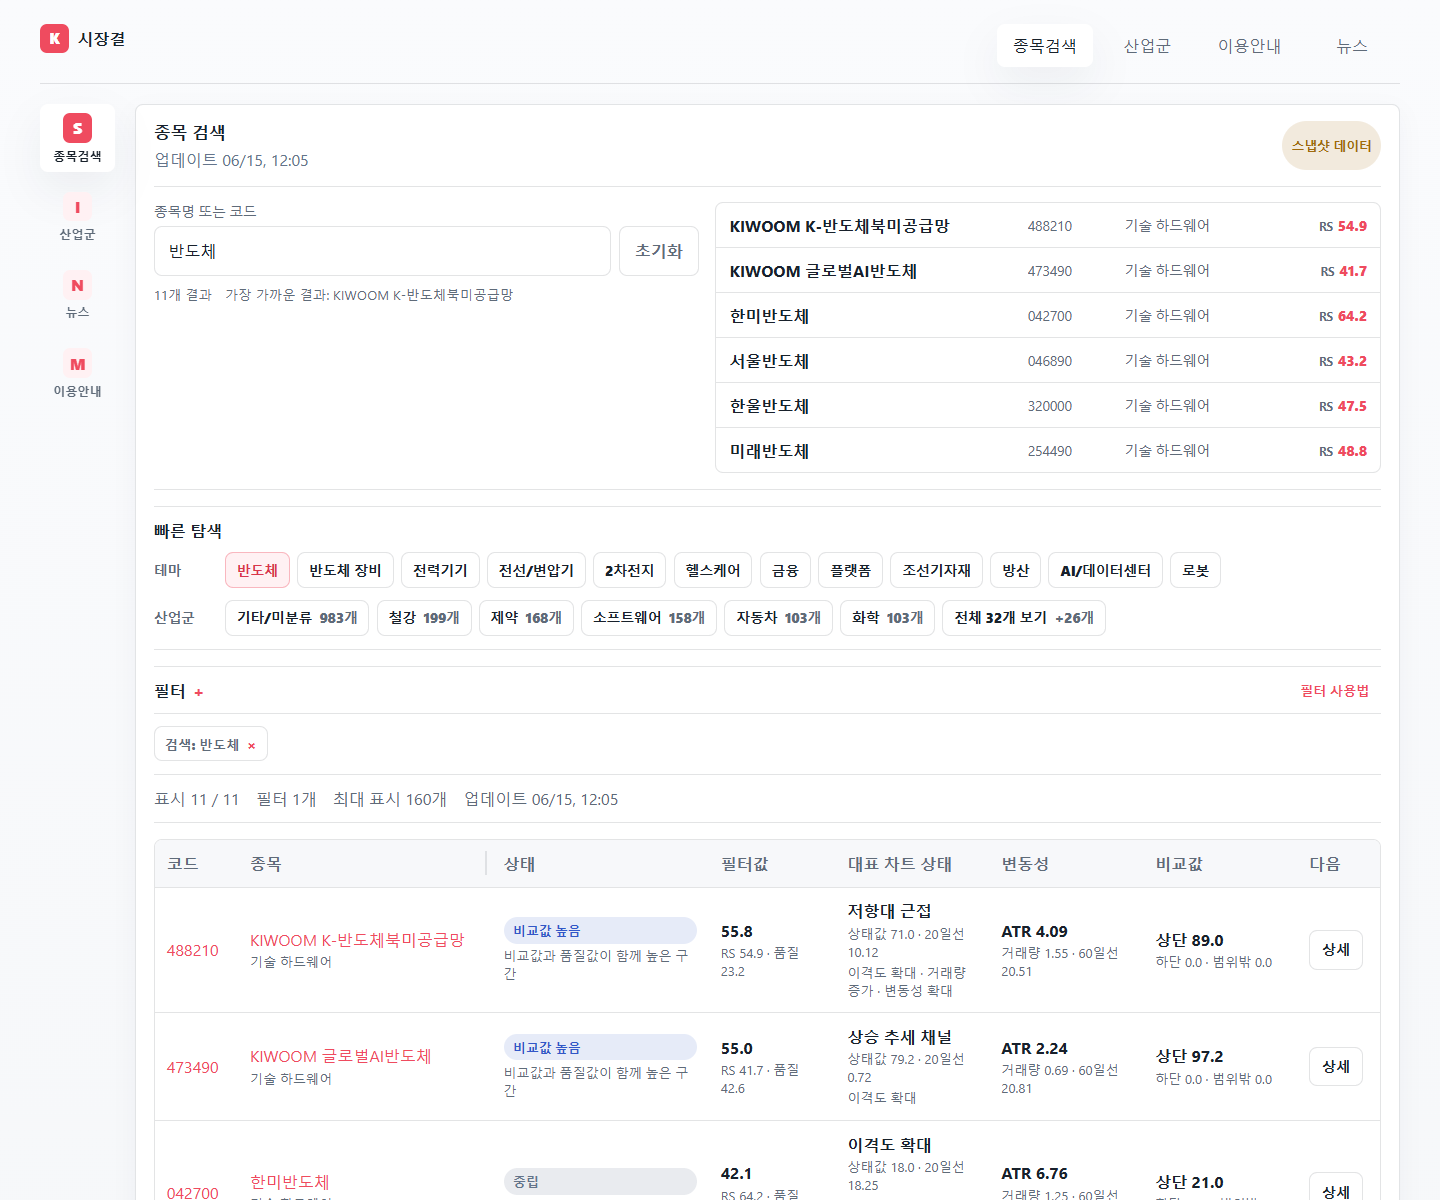Toggle the 조선기자재 theme chip
The width and height of the screenshot is (1440, 1200).
tap(936, 570)
